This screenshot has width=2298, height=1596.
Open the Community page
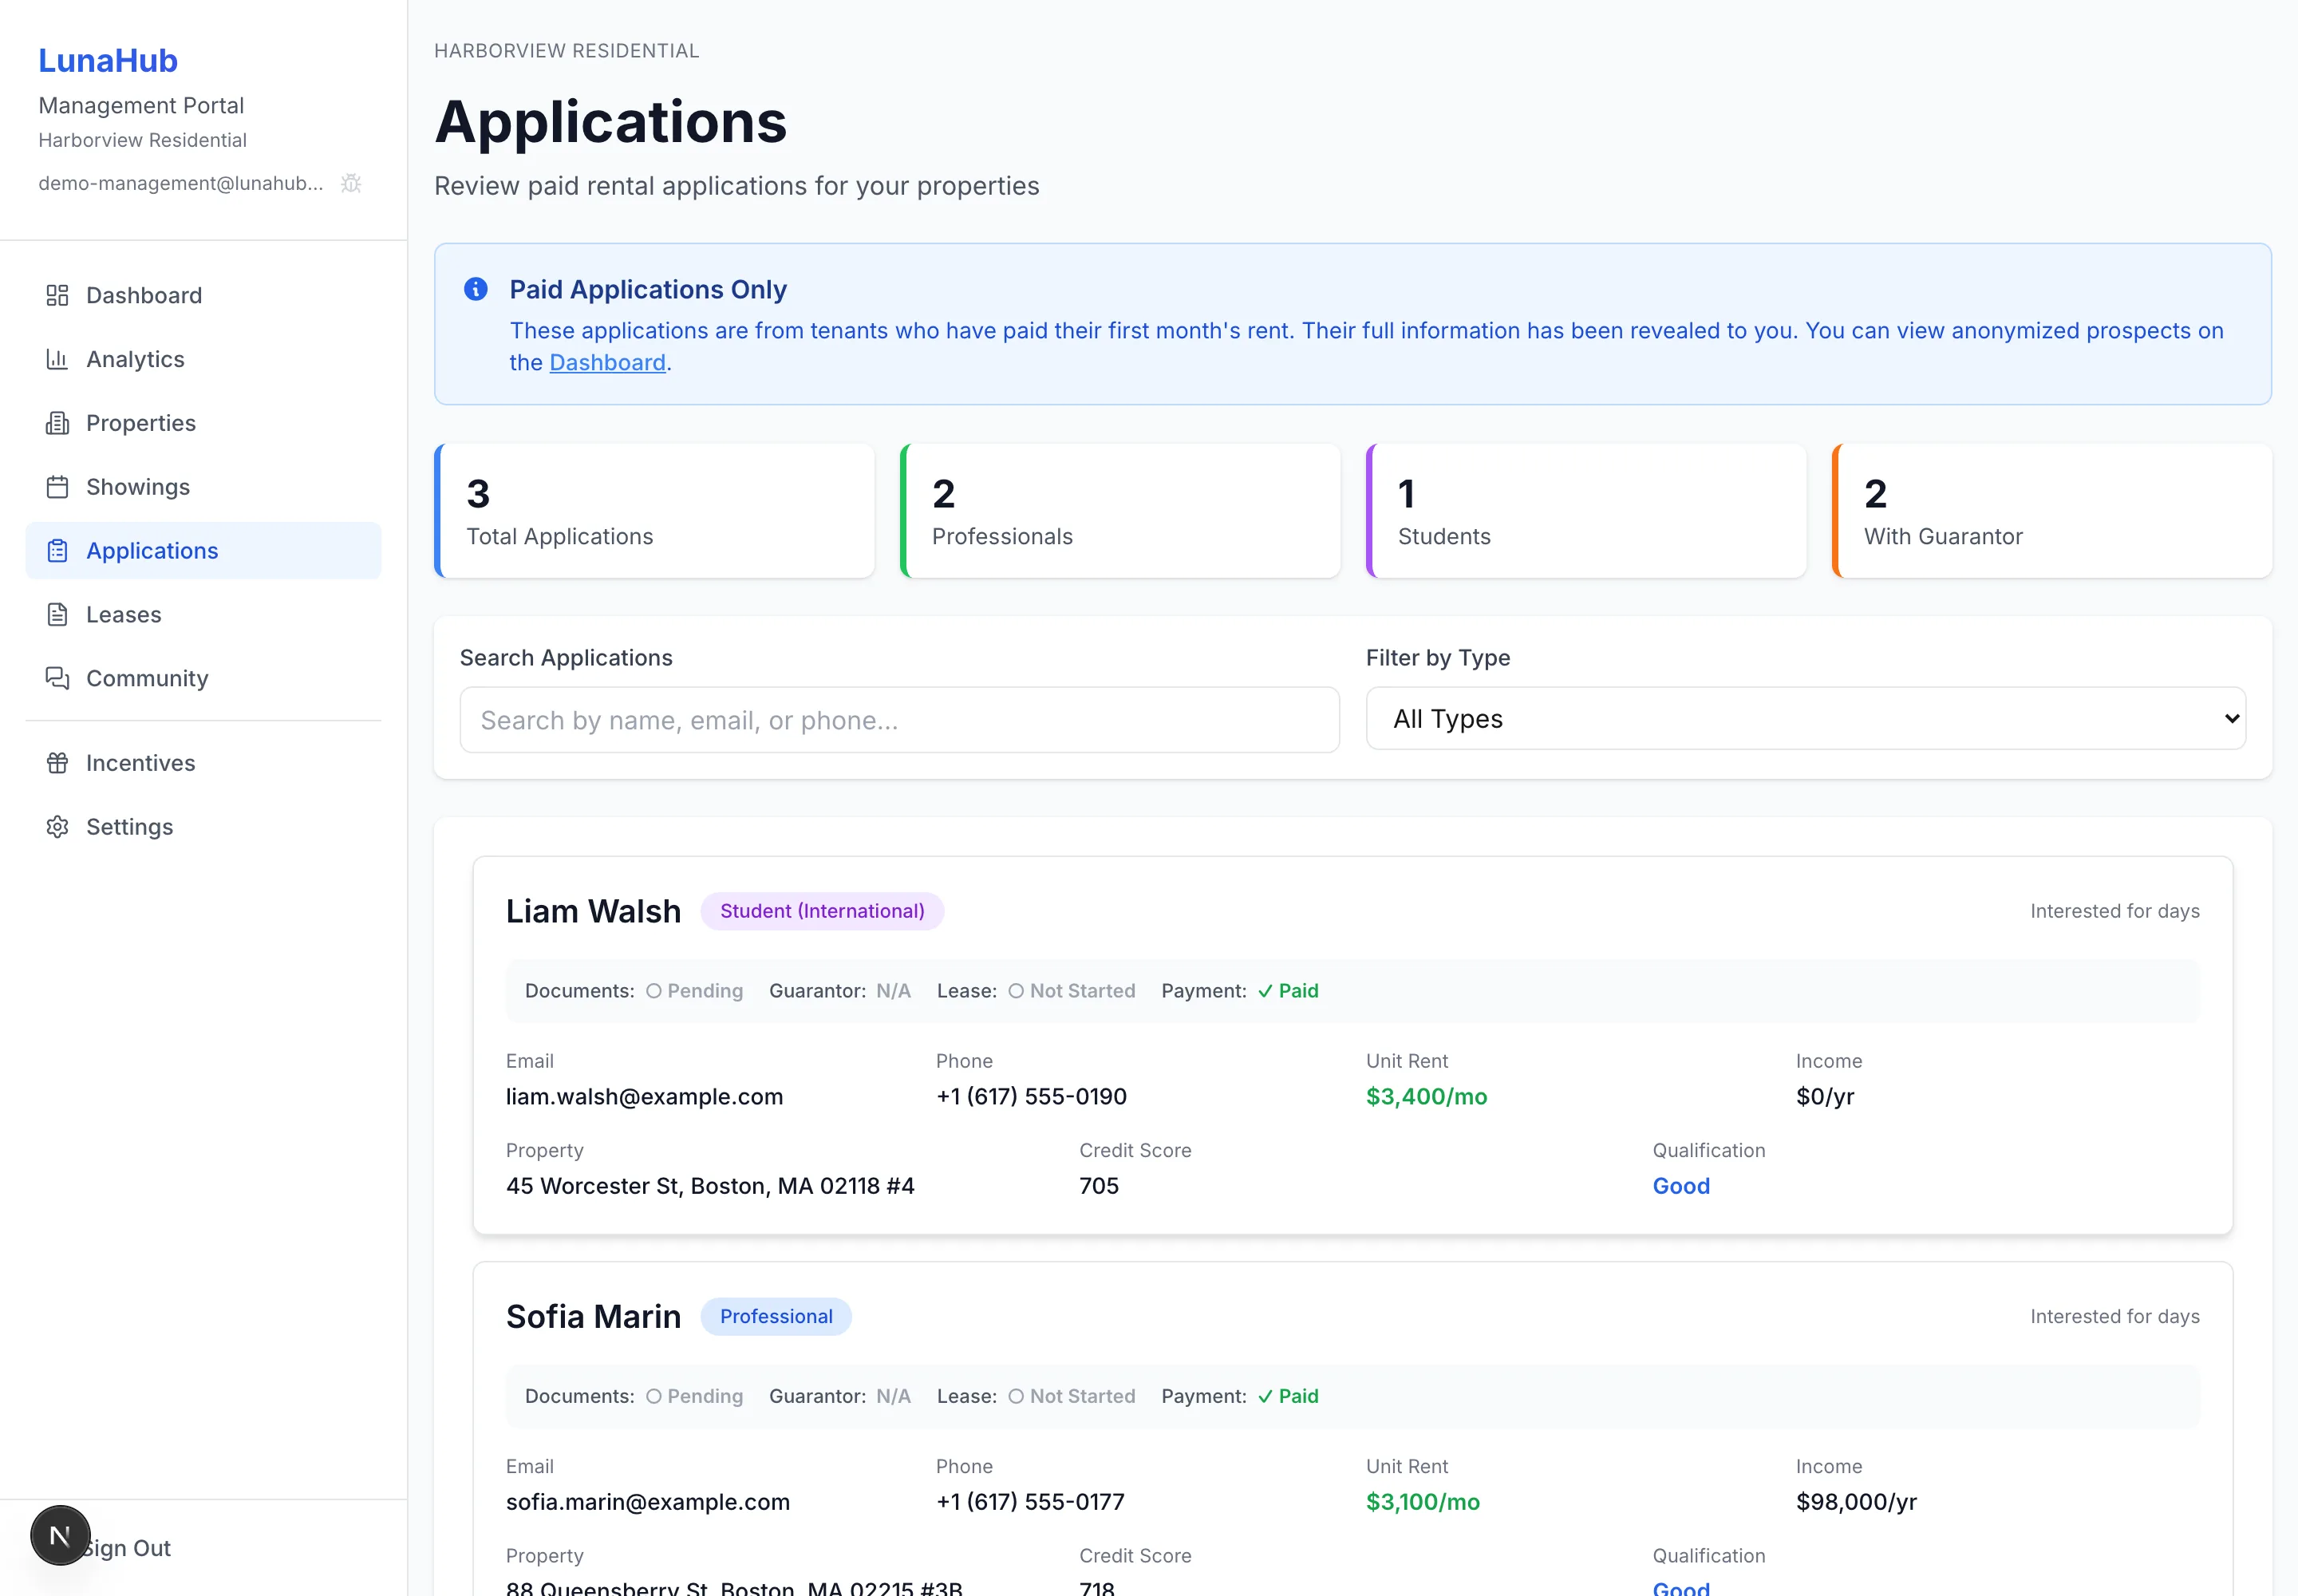coord(203,679)
